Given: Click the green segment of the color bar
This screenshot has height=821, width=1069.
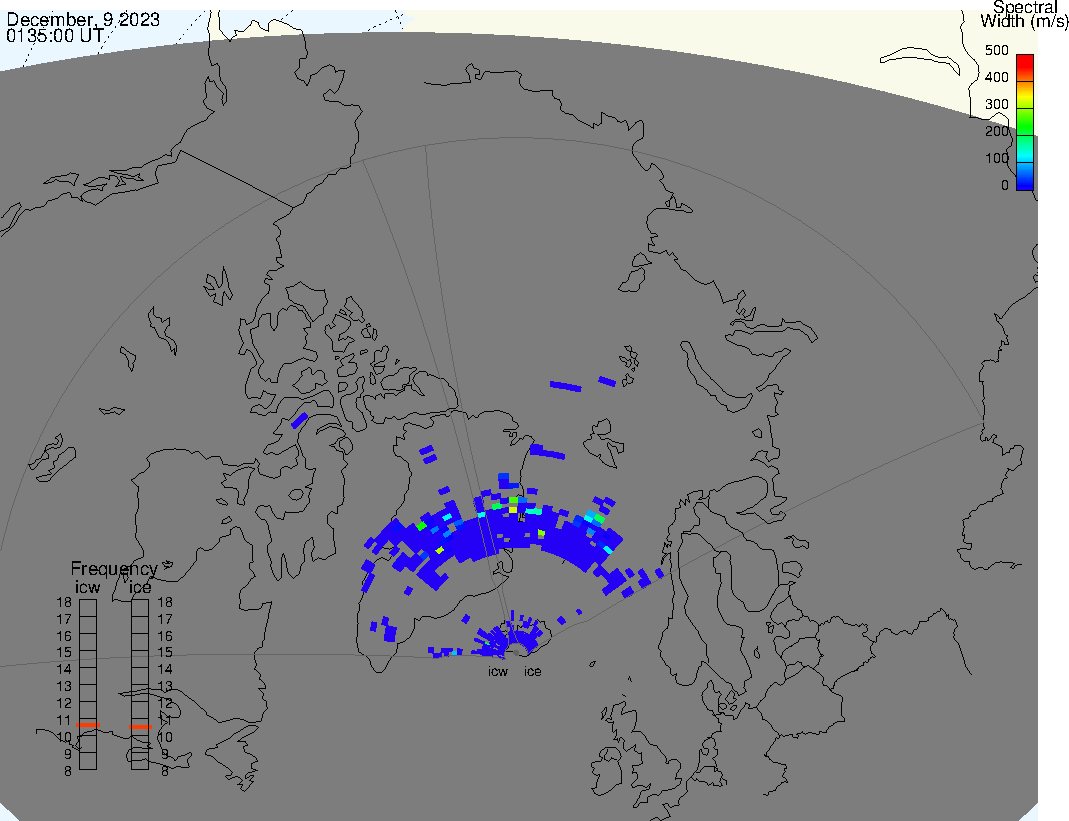Looking at the screenshot, I should (1025, 121).
